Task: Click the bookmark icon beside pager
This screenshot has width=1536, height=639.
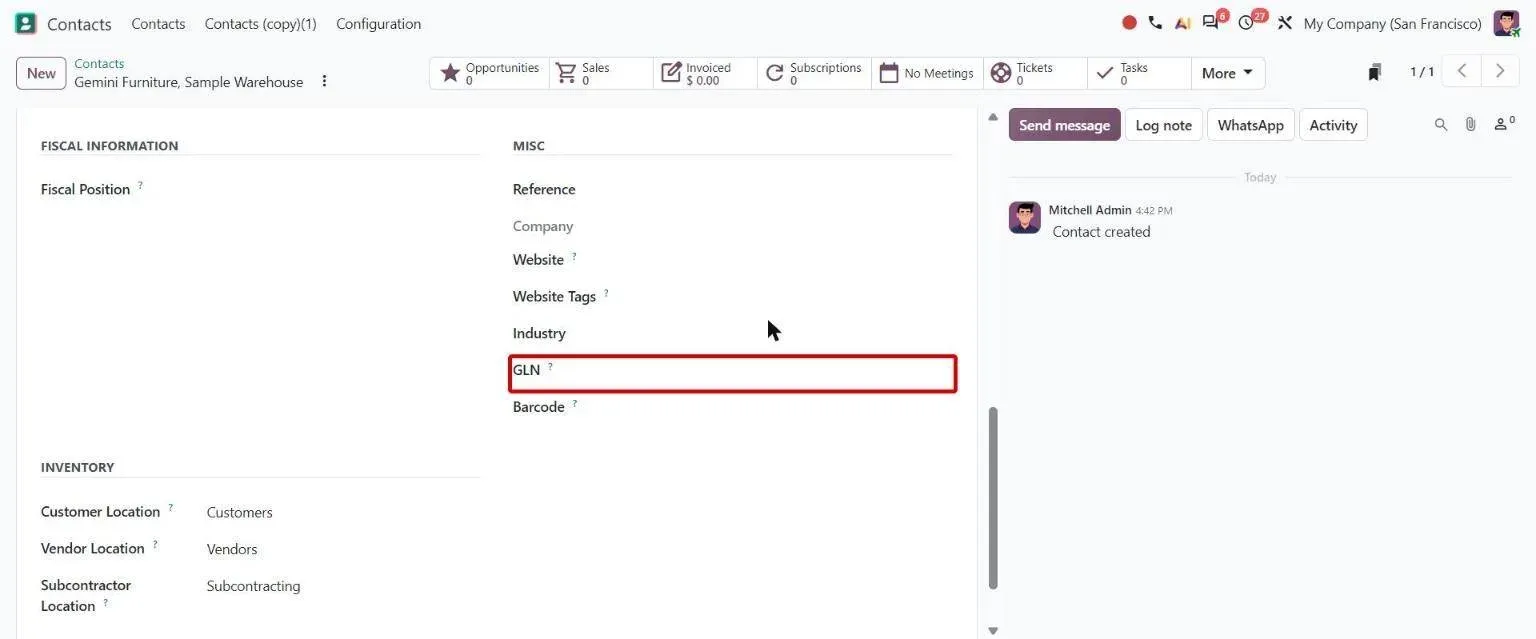Action: click(x=1375, y=72)
